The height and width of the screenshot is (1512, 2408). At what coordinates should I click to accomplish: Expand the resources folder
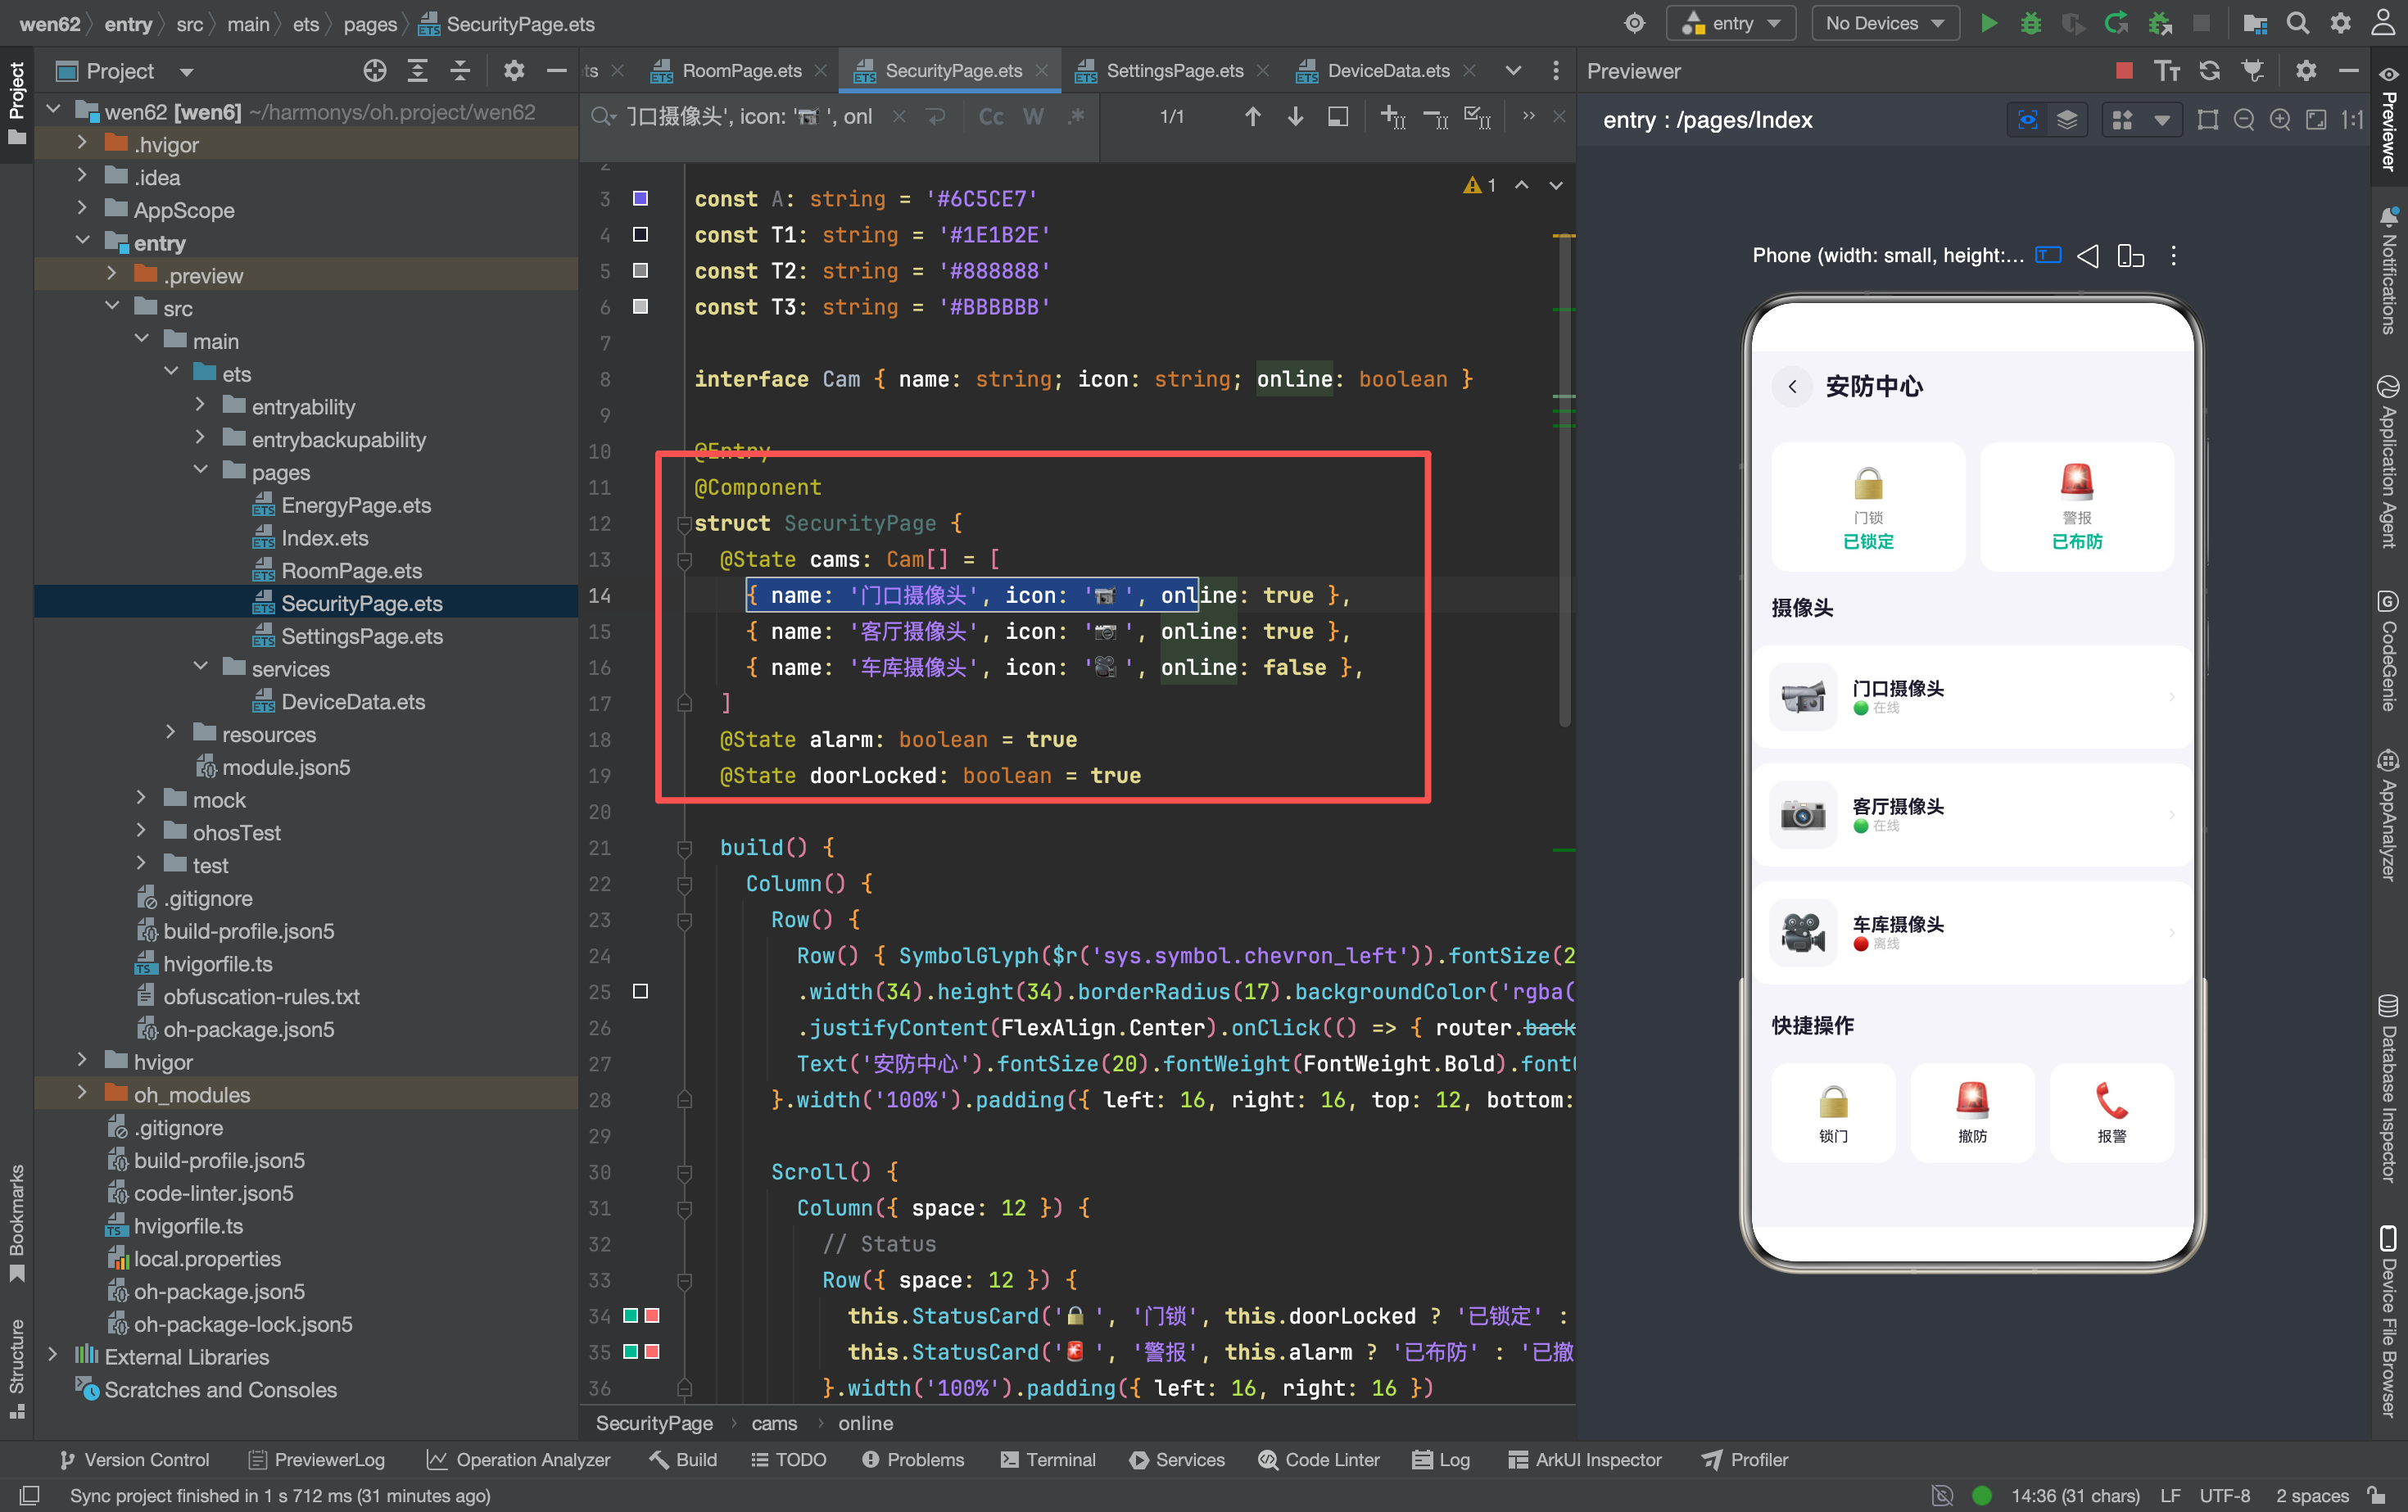(170, 733)
